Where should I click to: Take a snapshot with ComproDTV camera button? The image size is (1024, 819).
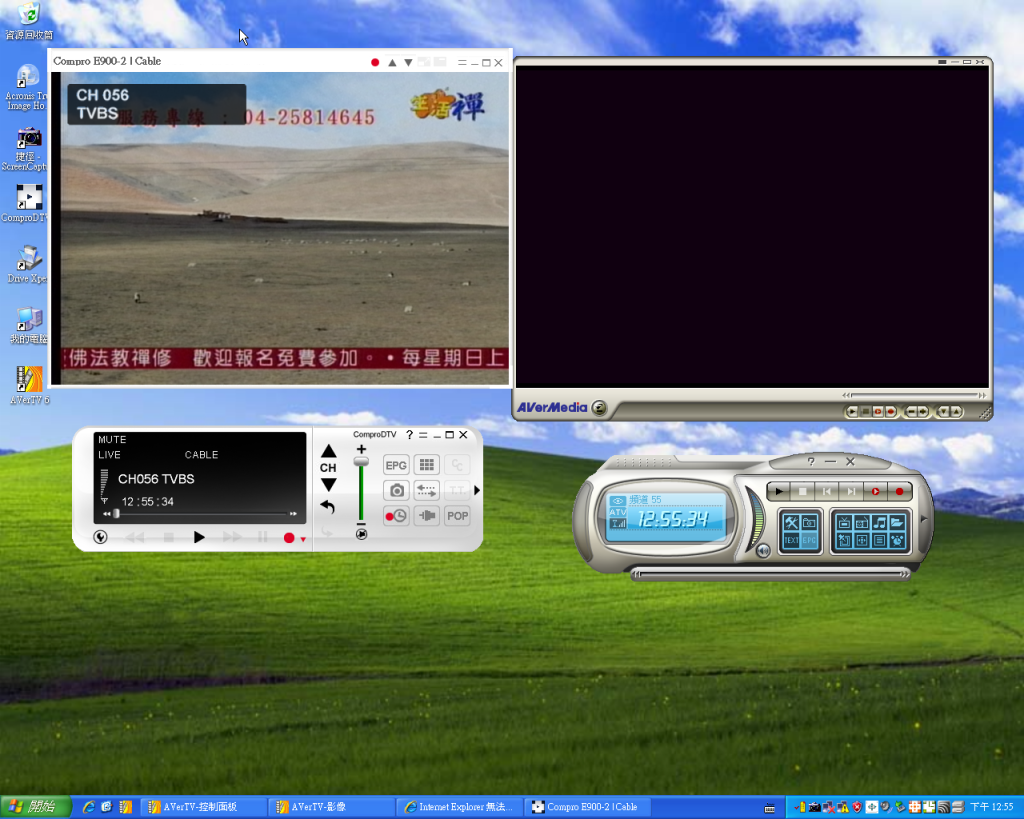(x=396, y=490)
